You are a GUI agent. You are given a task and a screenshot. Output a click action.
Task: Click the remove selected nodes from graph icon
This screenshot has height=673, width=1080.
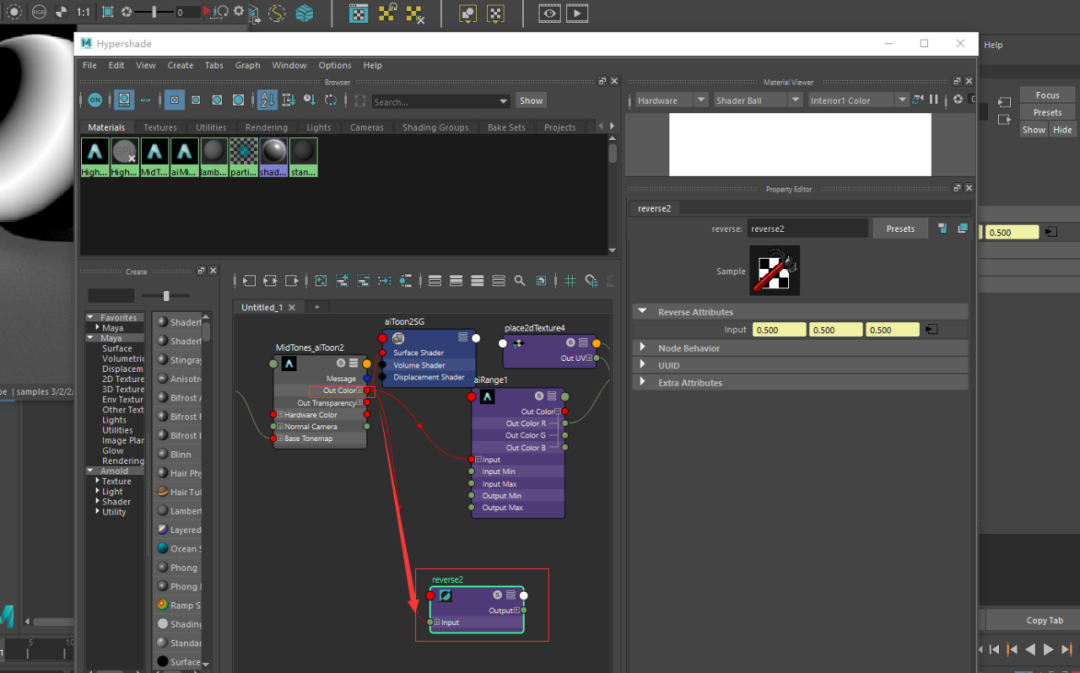(364, 281)
